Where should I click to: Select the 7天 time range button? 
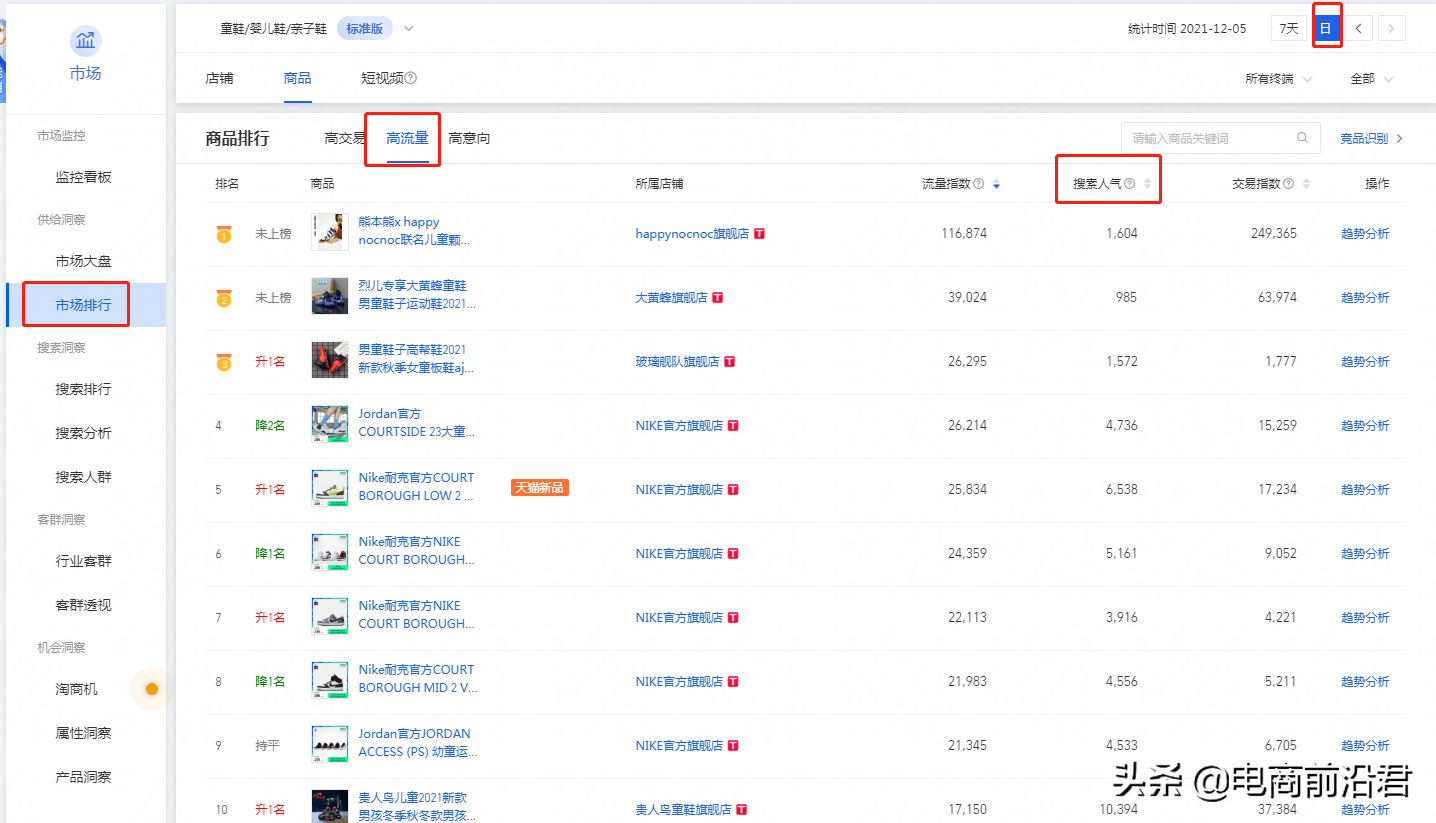tap(1289, 28)
